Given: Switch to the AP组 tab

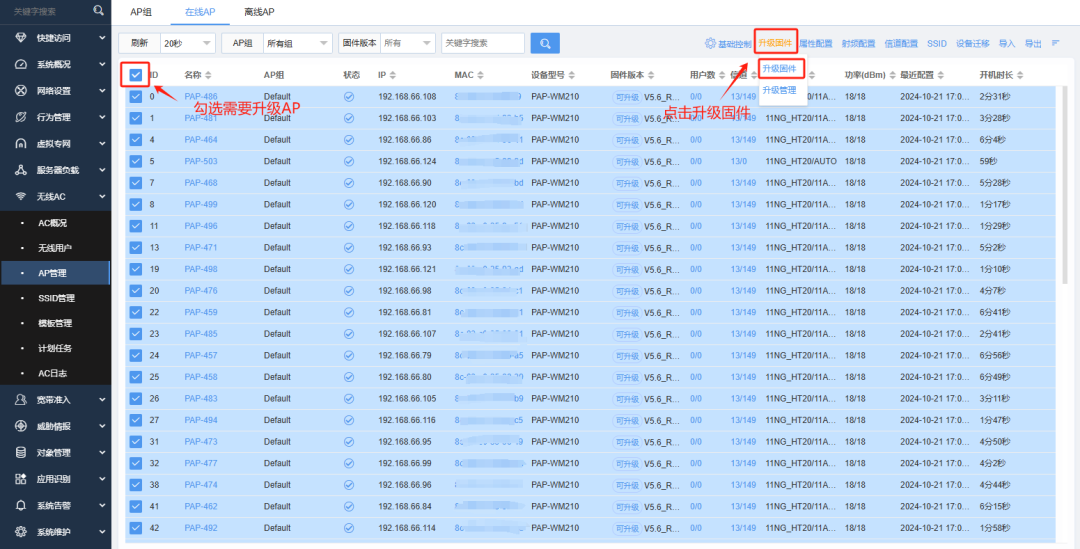Looking at the screenshot, I should 141,12.
